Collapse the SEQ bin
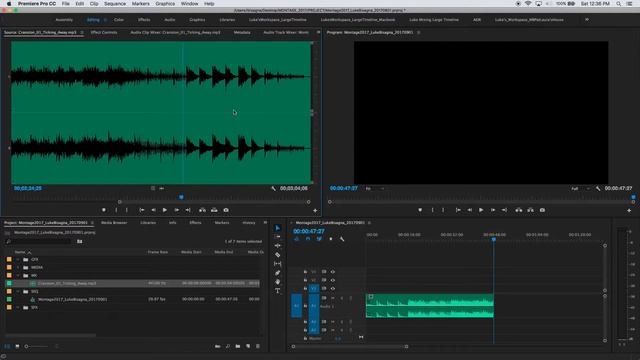The height and width of the screenshot is (360, 640). click(x=18, y=291)
